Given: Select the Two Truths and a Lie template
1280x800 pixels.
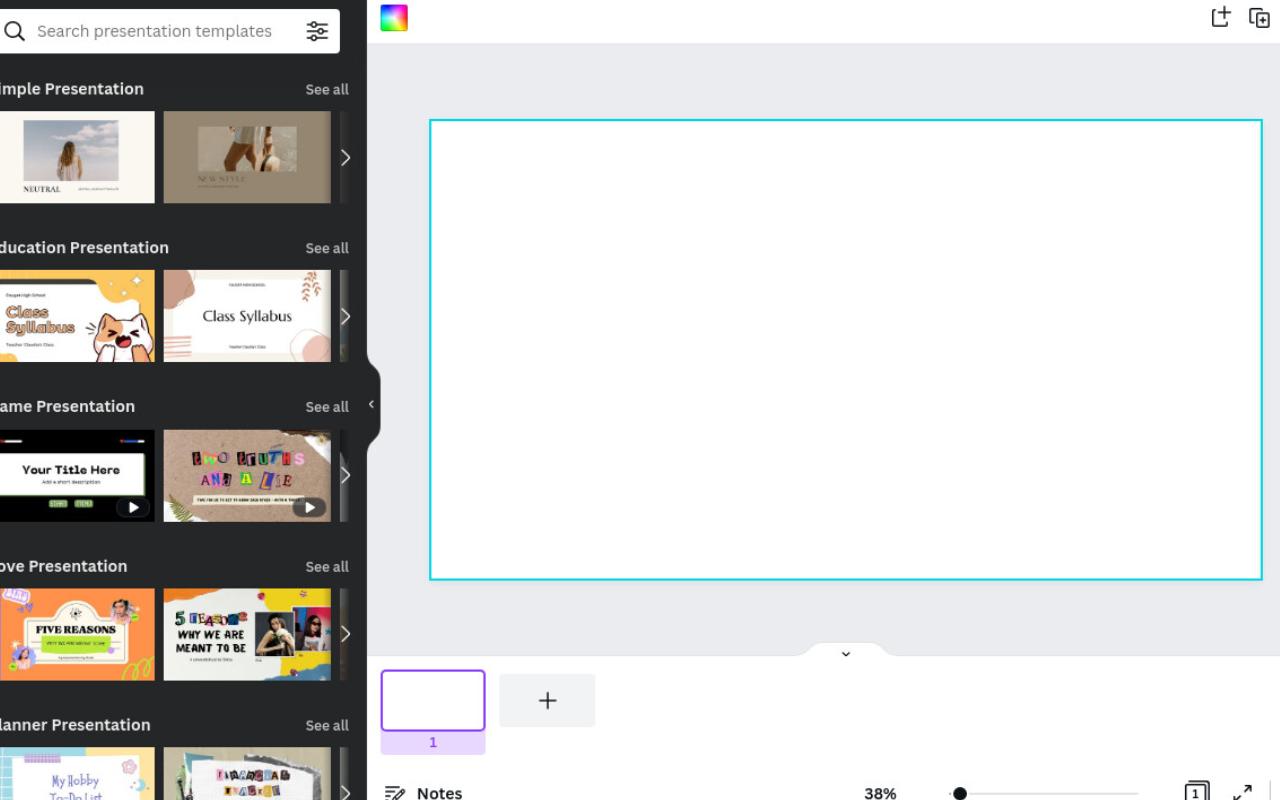Looking at the screenshot, I should point(247,475).
